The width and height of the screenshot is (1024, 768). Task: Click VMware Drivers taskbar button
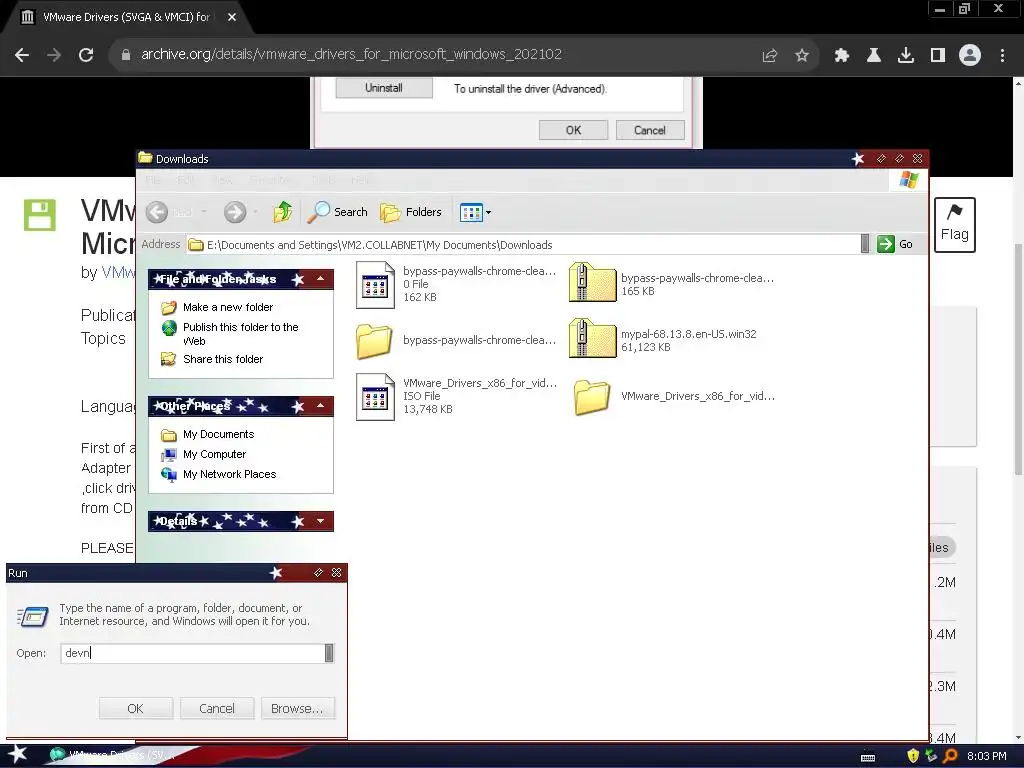tap(111, 756)
